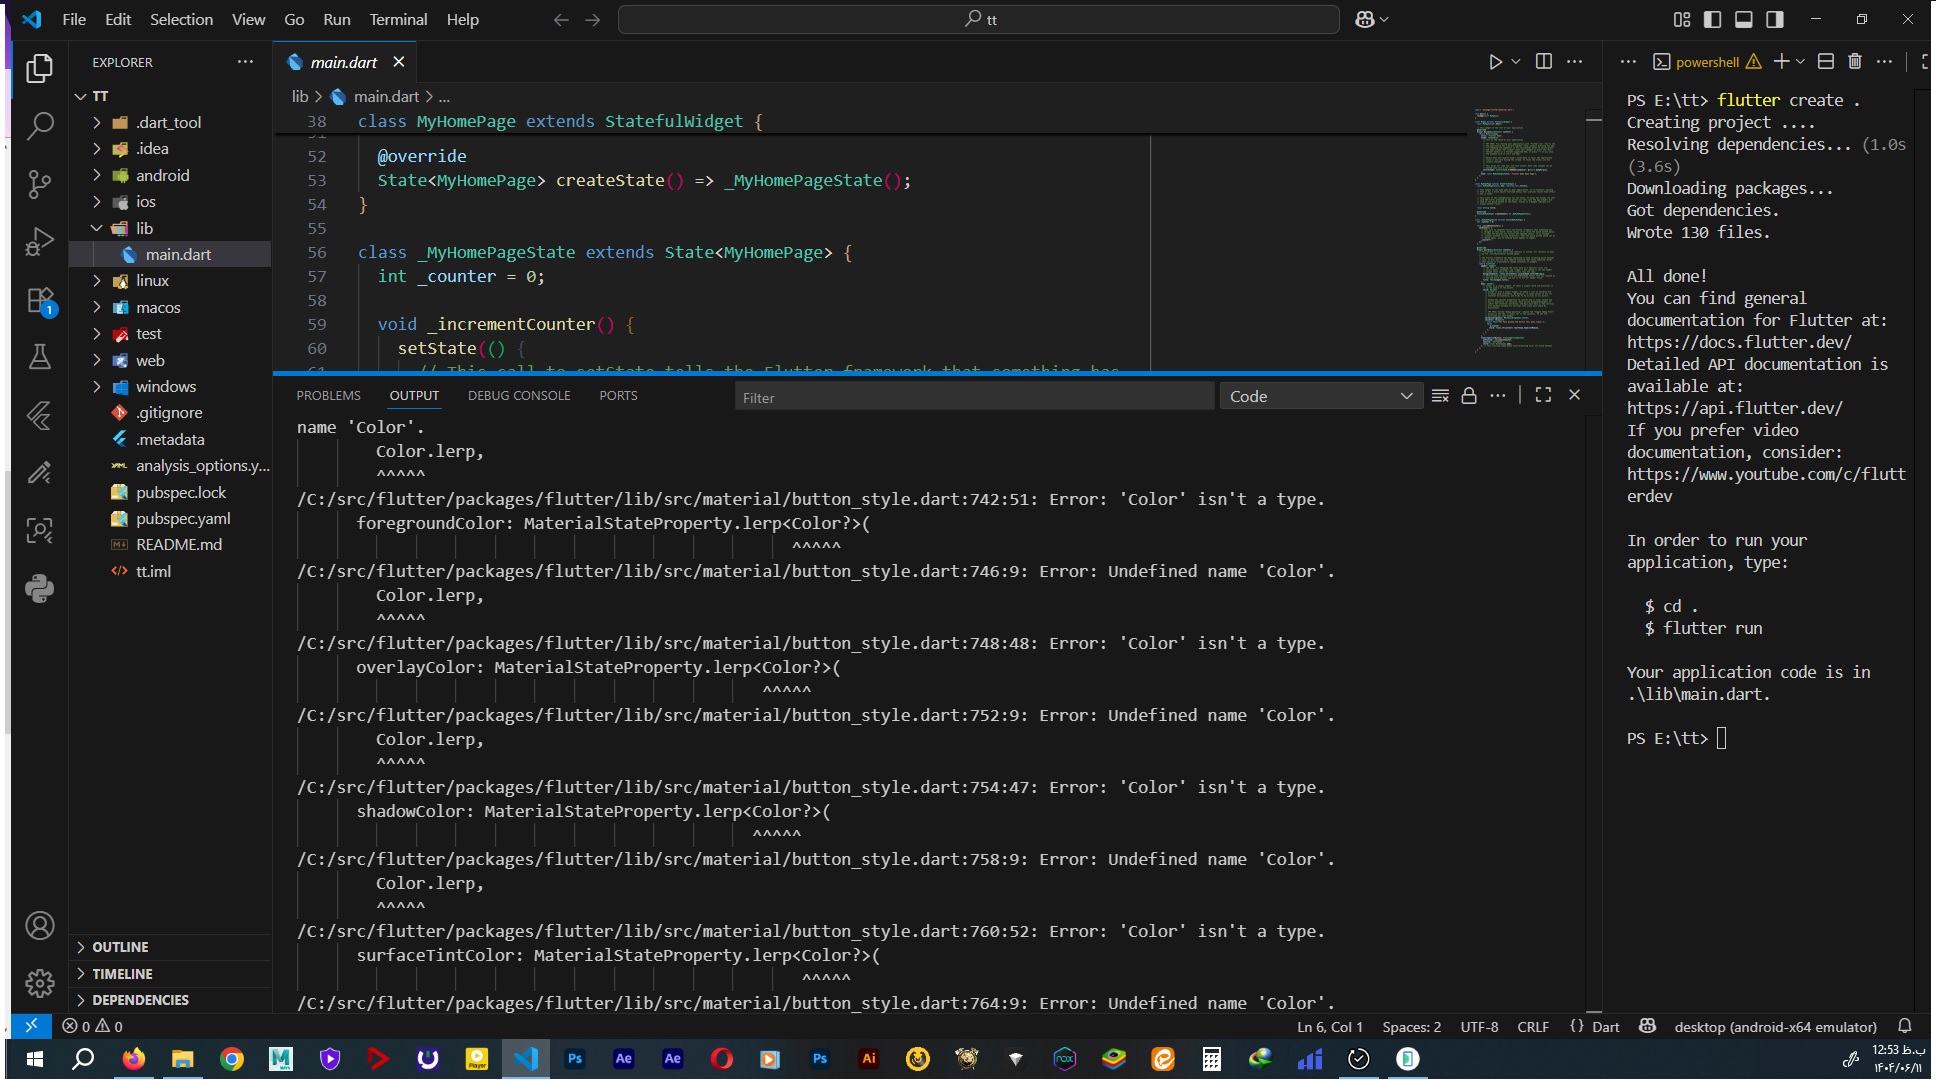Screen dimensions: 1936x1080
Task: Open errors and warnings count
Action: pos(92,1027)
